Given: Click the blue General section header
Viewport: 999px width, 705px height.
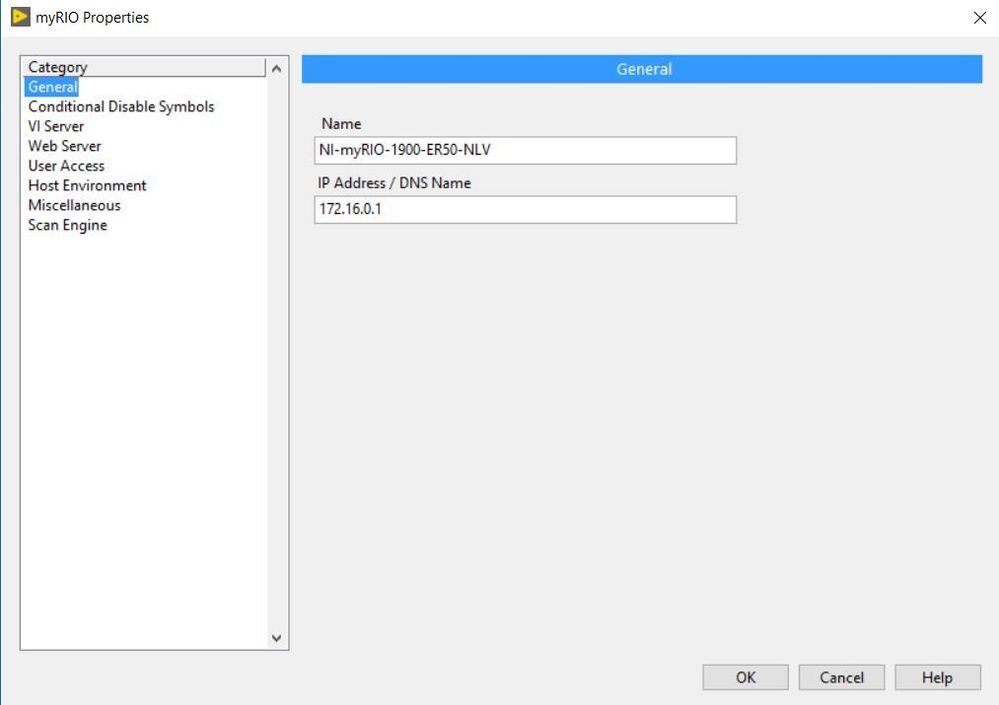Looking at the screenshot, I should [642, 69].
